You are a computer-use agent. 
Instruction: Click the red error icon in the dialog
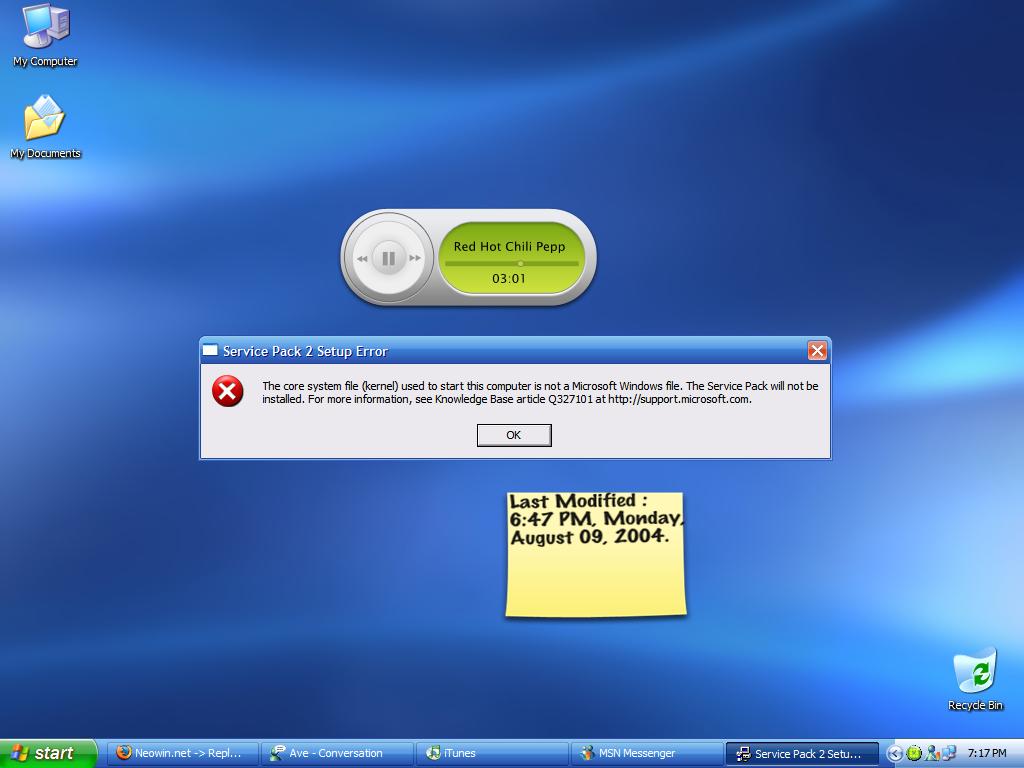pos(229,392)
